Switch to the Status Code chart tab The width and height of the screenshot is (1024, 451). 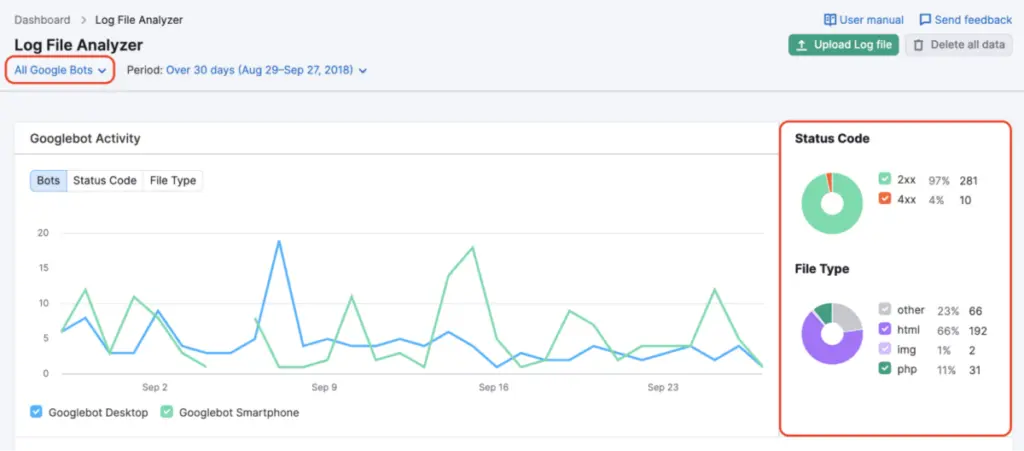(x=104, y=181)
